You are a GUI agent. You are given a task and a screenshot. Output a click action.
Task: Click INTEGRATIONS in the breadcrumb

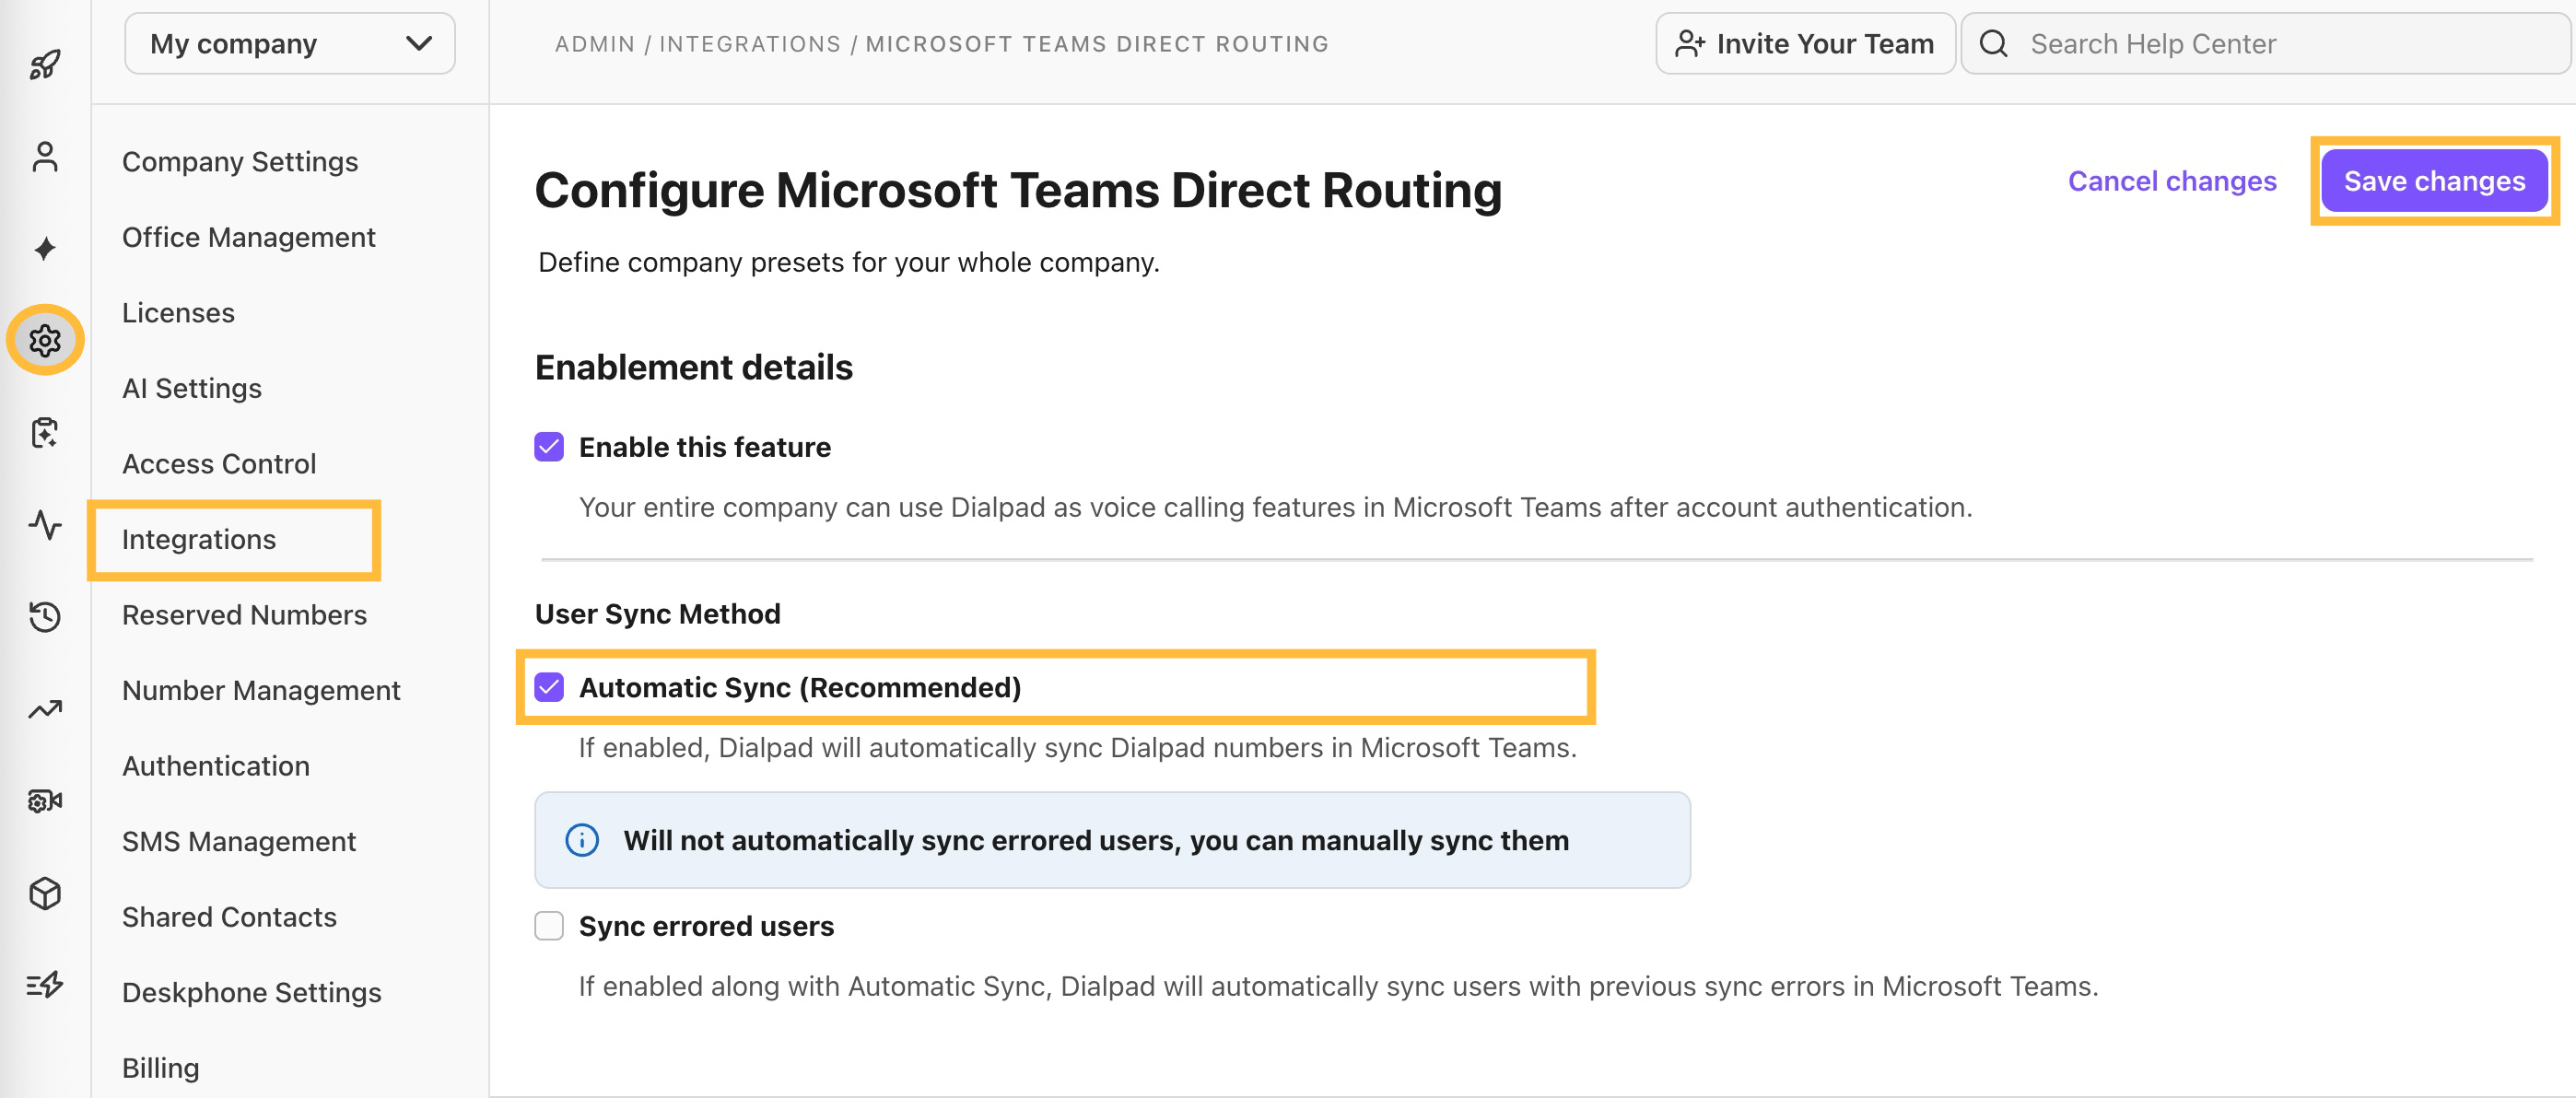tap(750, 44)
